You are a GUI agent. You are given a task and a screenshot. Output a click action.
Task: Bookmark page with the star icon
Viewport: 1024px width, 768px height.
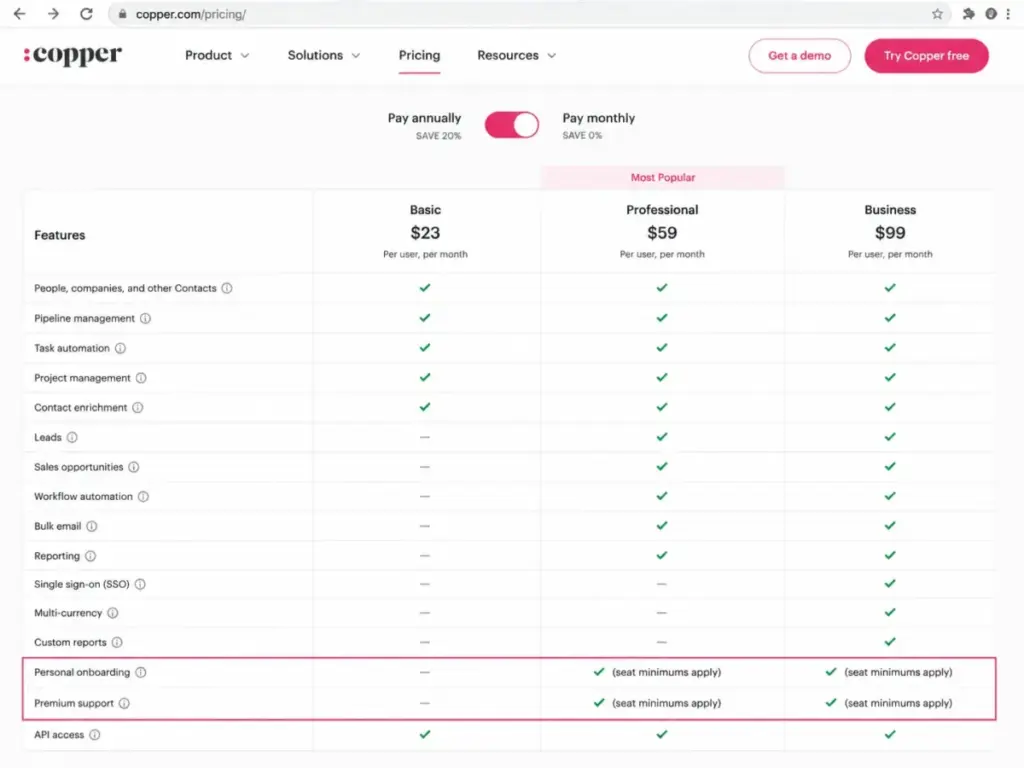pos(937,14)
